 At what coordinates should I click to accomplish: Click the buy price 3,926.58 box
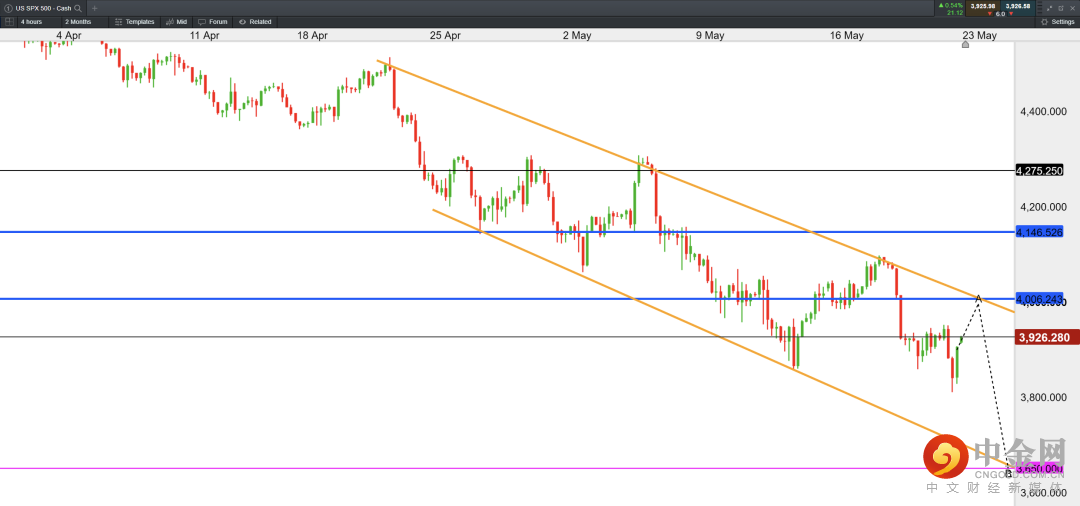pyautogui.click(x=1018, y=7)
